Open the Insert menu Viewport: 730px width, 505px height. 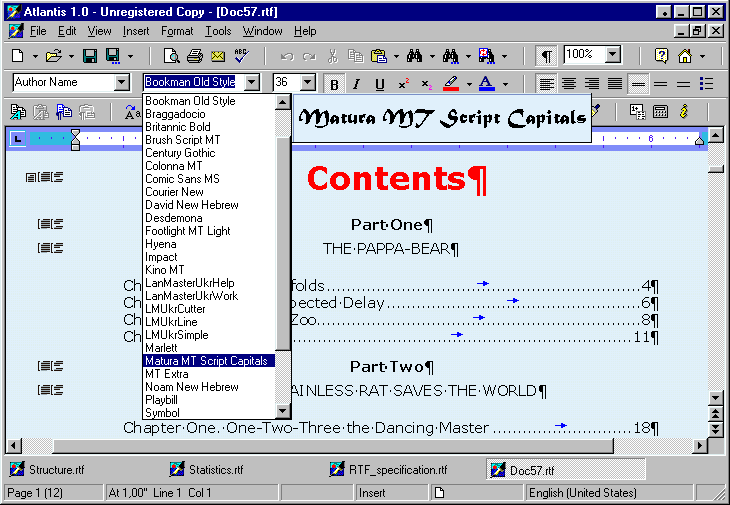click(x=136, y=31)
